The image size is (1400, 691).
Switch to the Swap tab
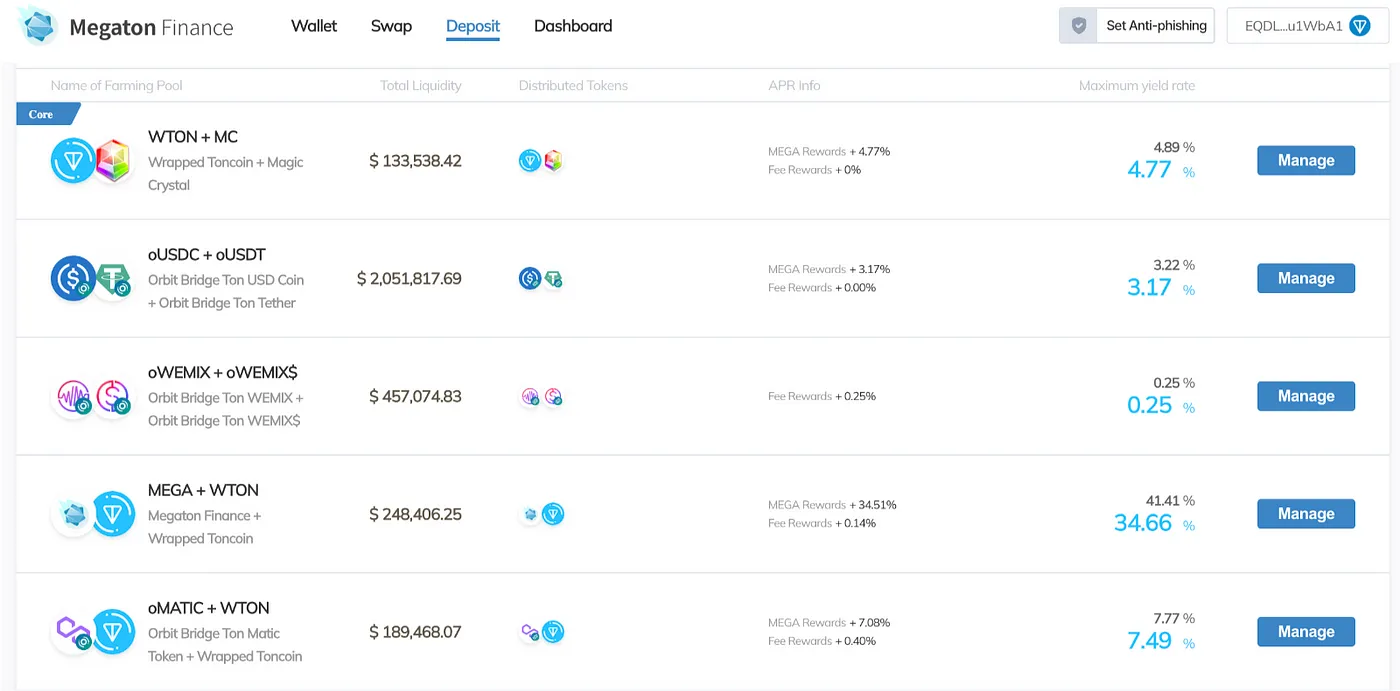click(391, 26)
